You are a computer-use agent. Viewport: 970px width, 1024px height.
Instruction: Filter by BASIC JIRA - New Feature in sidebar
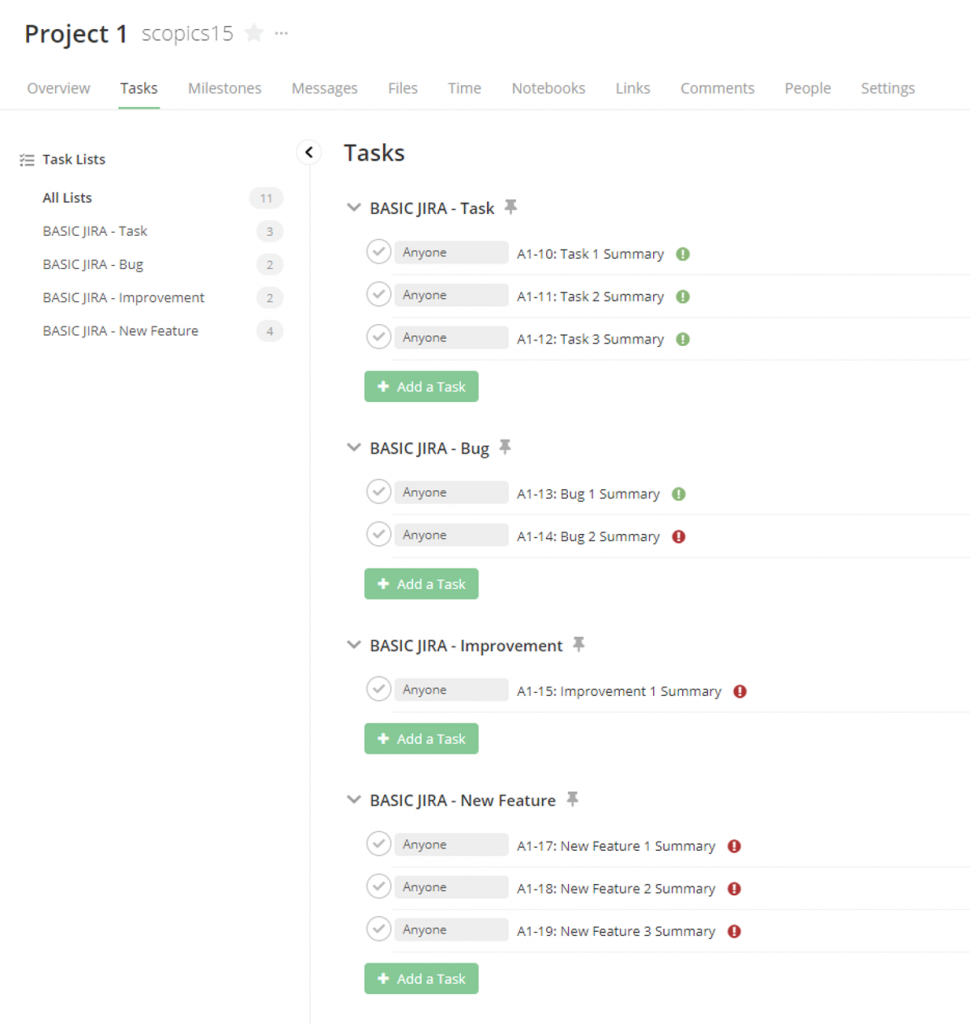tap(120, 331)
